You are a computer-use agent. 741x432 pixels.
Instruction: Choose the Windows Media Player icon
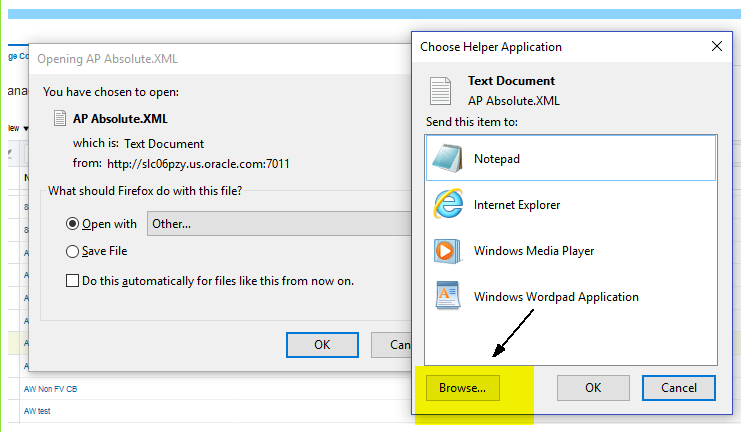click(x=447, y=251)
